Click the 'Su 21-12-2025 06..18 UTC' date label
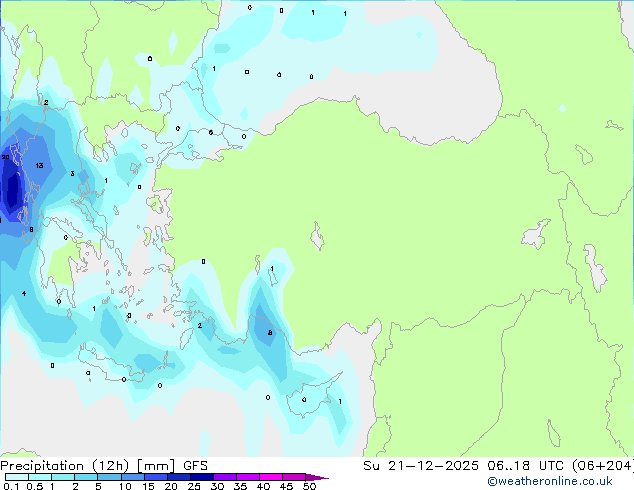 coord(463,466)
